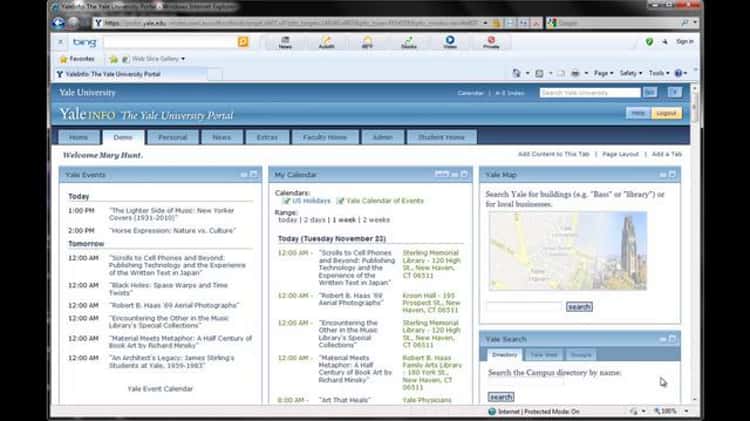The height and width of the screenshot is (421, 750).
Task: Open the Bing toolbar Video icon
Action: pos(450,42)
